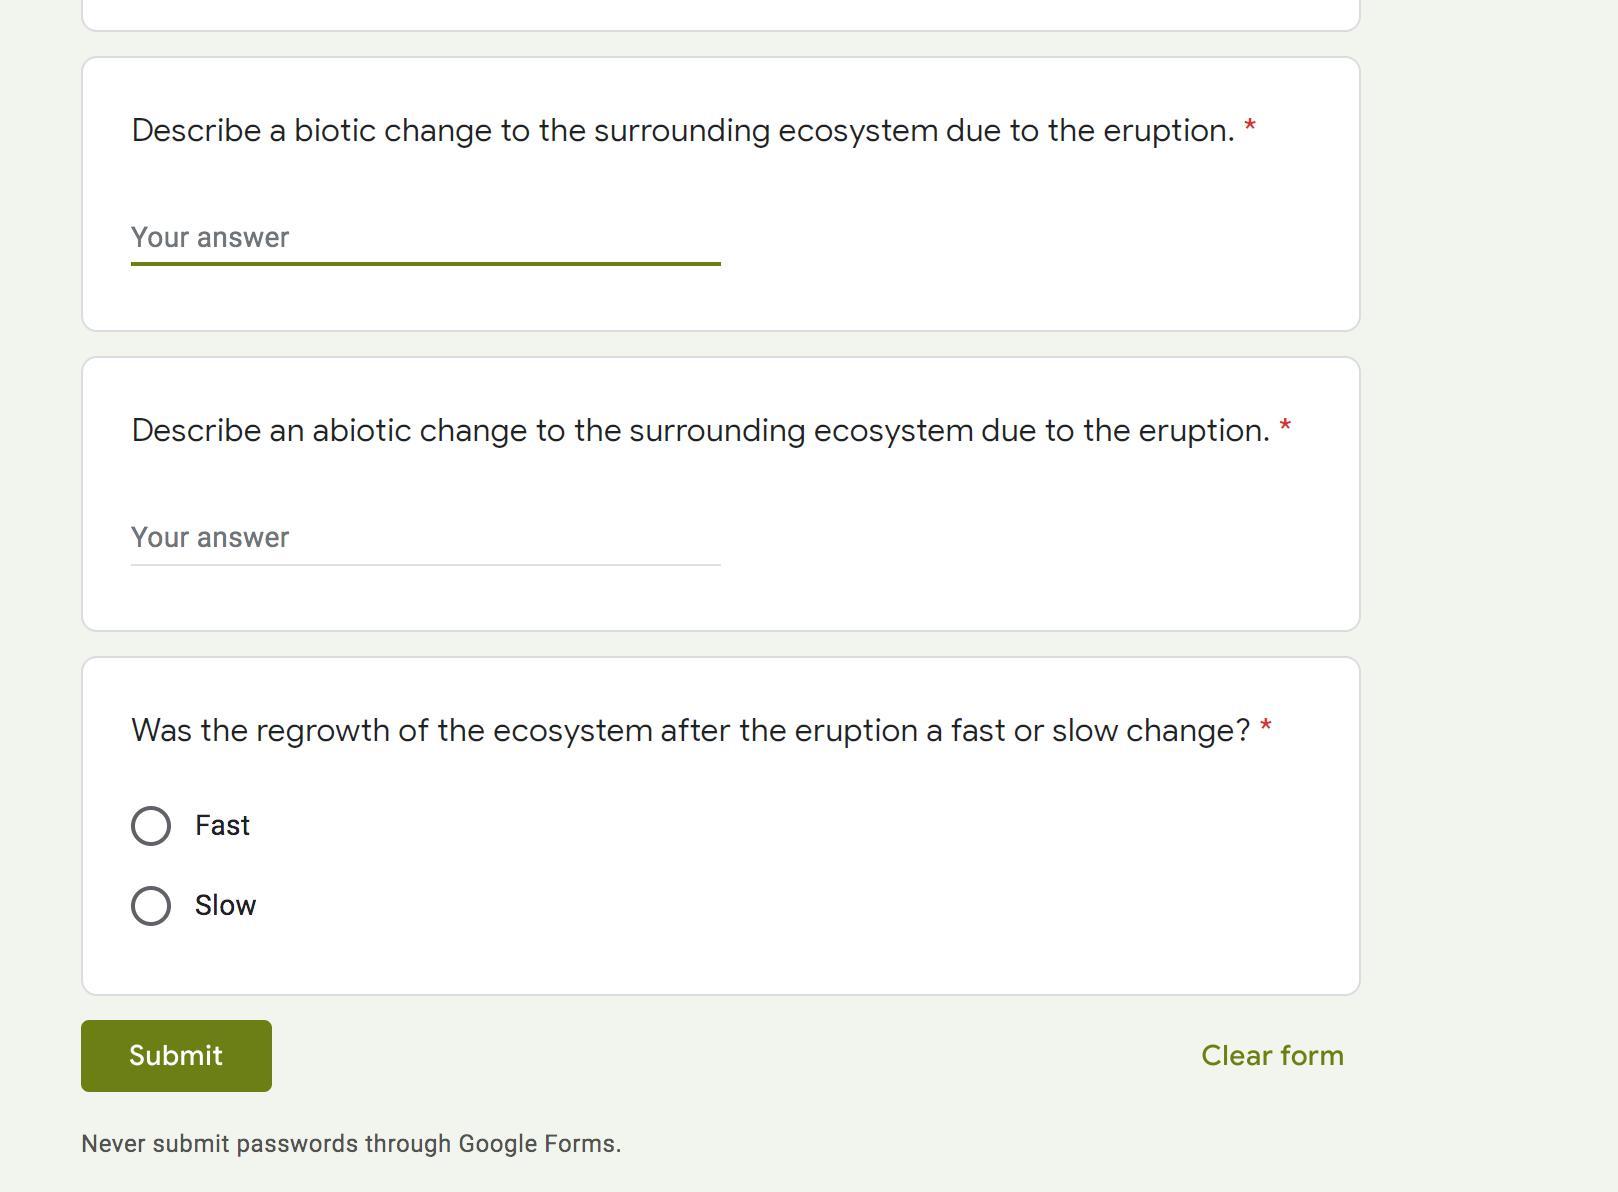Click blank area right of the Slow option
The width and height of the screenshot is (1618, 1192).
[x=800, y=906]
